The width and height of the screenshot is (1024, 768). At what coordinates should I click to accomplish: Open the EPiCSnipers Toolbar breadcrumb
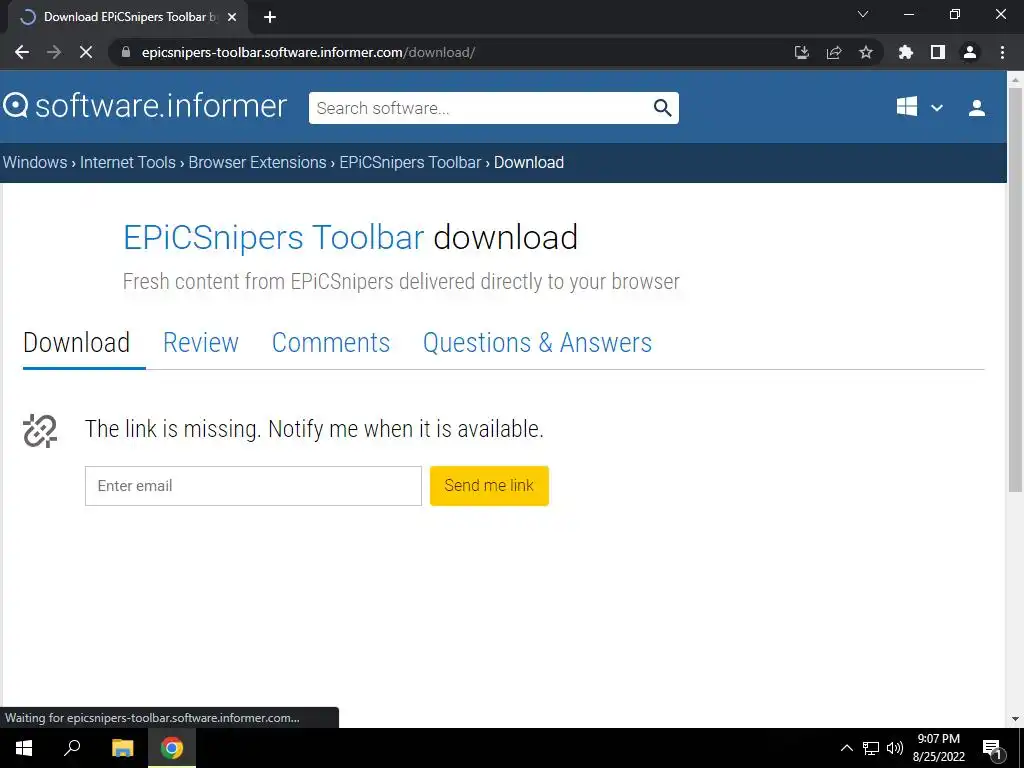410,163
